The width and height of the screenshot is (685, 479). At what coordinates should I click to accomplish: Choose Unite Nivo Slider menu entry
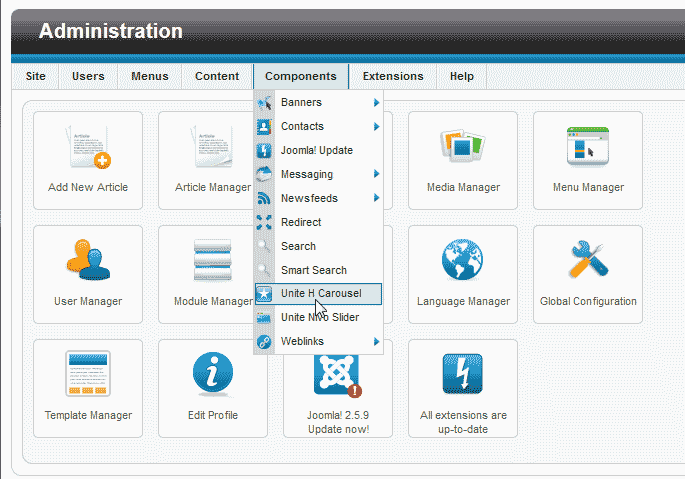coord(319,317)
